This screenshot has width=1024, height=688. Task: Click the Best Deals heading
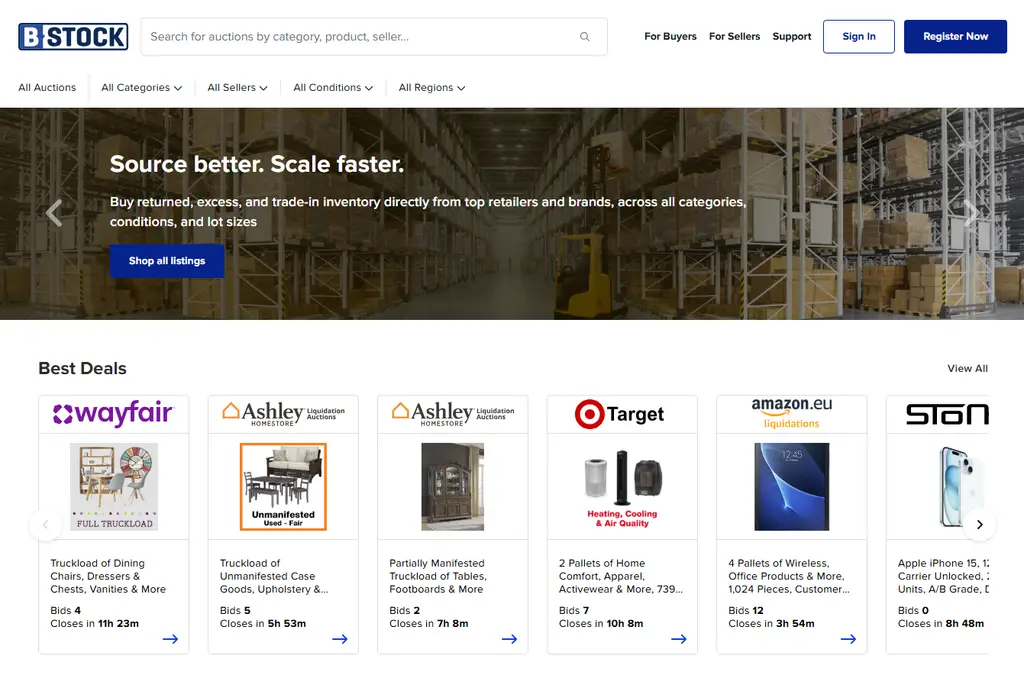[82, 368]
